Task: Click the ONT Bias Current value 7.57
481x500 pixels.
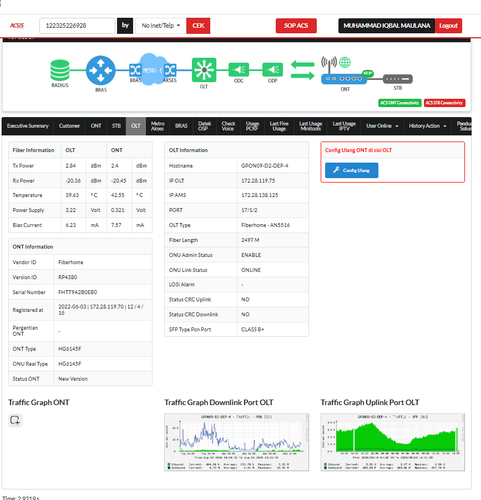Action: (x=116, y=225)
